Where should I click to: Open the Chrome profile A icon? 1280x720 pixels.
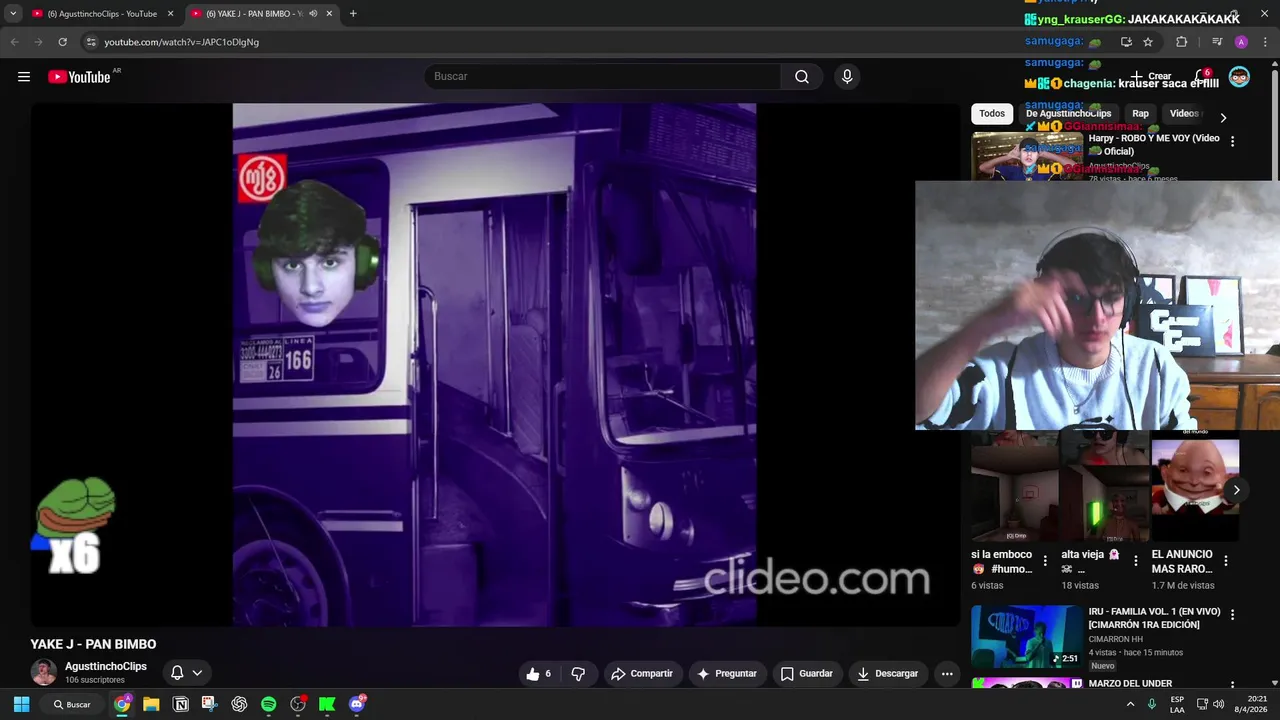pyautogui.click(x=1241, y=42)
